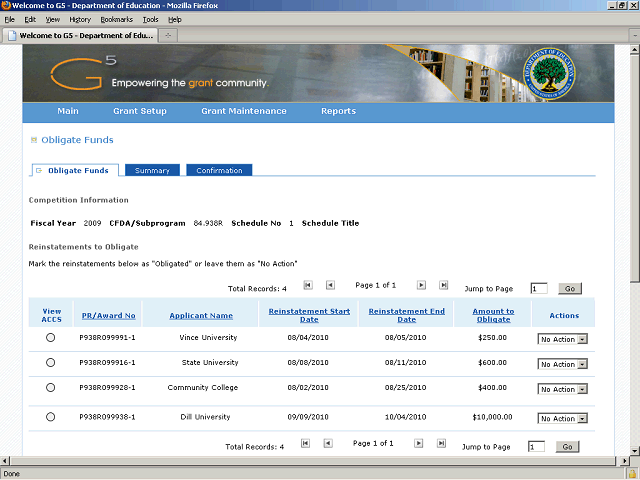Click the Department of Education seal

[x=549, y=73]
